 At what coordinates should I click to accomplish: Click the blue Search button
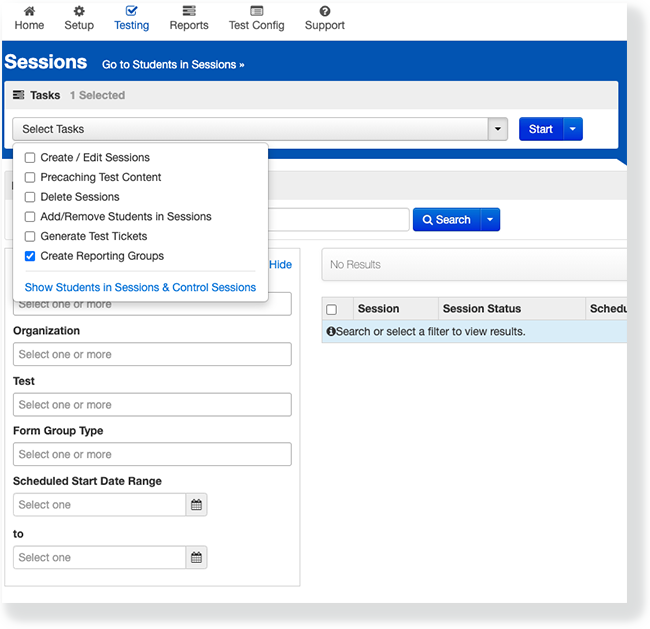(446, 220)
